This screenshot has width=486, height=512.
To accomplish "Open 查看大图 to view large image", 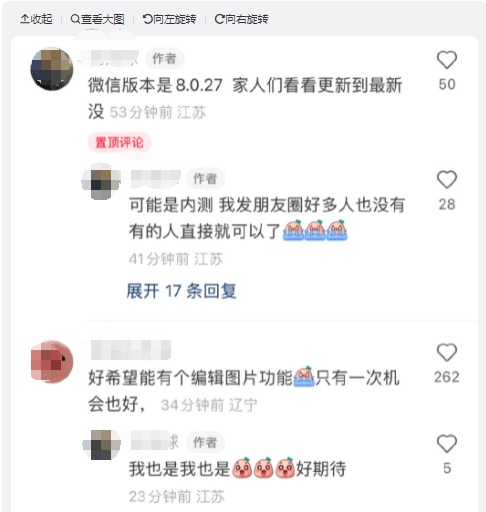I will (x=97, y=19).
